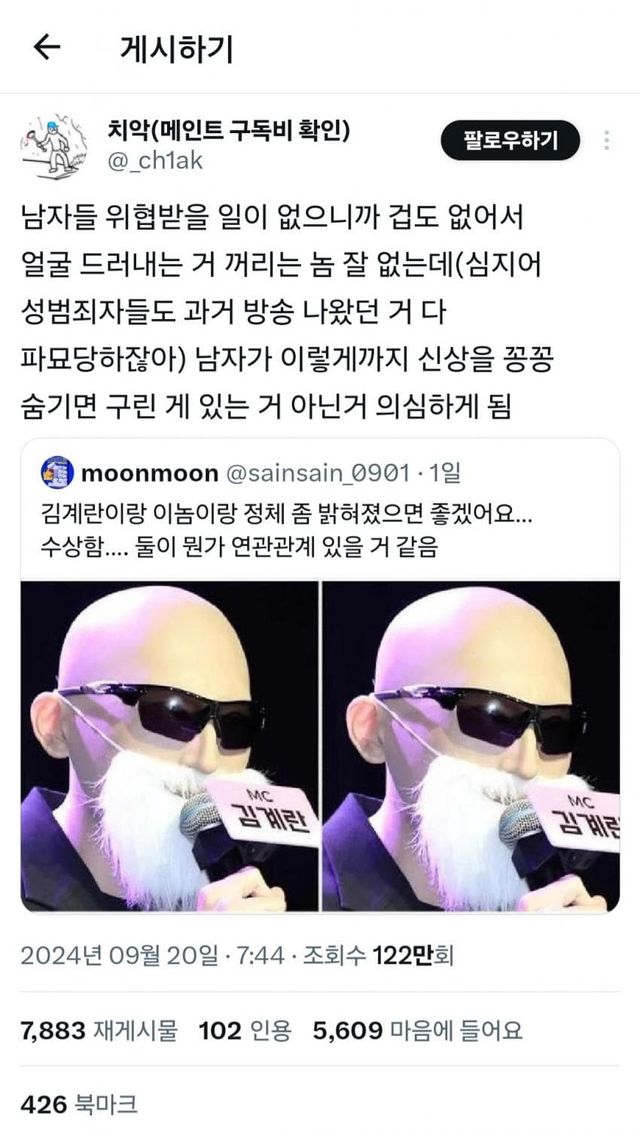Viewport: 640px width, 1136px height.
Task: Open moonmoon's small profile avatar
Action: click(57, 473)
